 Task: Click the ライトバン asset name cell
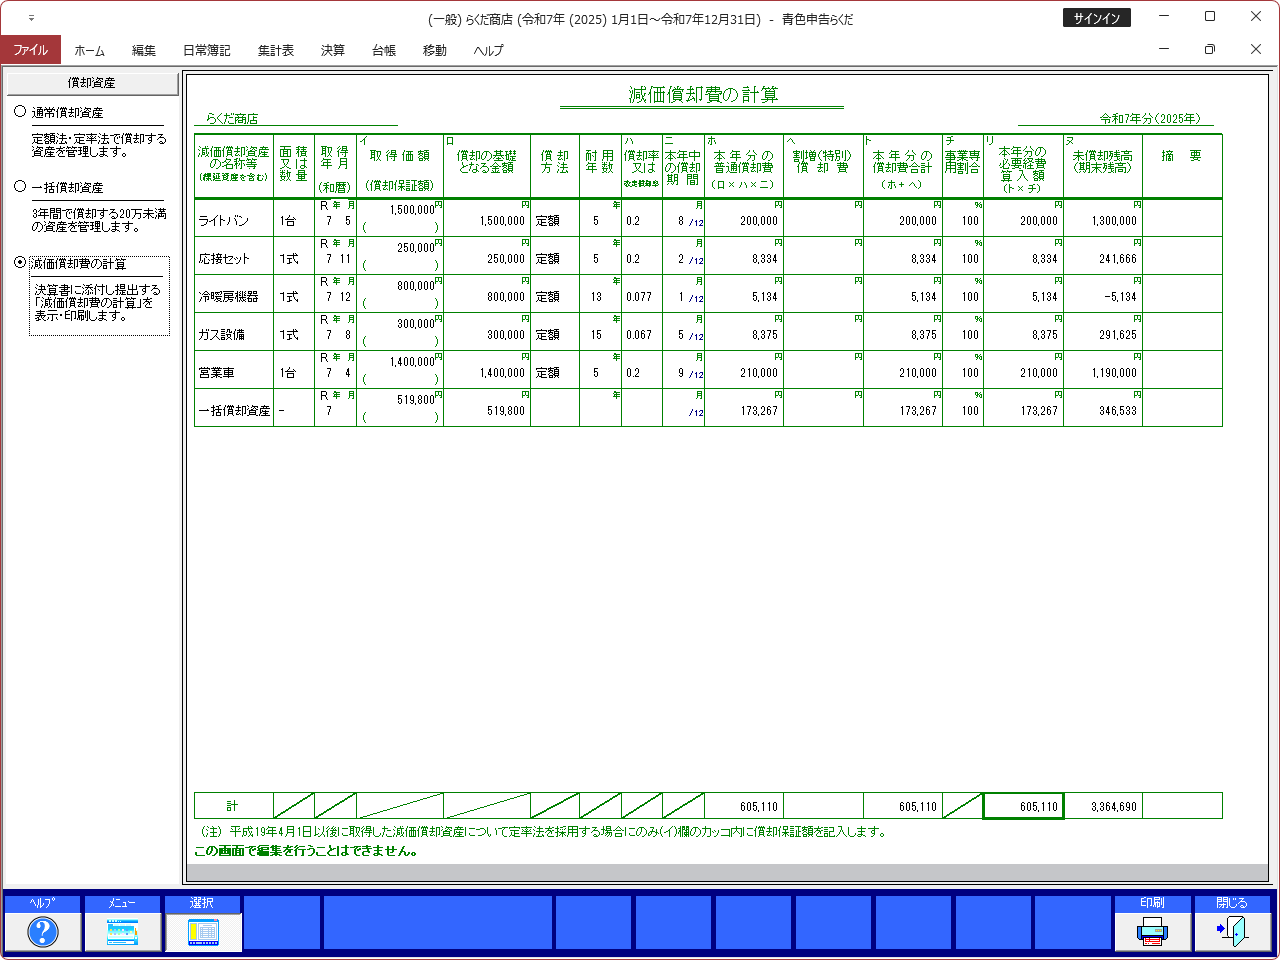pos(234,221)
